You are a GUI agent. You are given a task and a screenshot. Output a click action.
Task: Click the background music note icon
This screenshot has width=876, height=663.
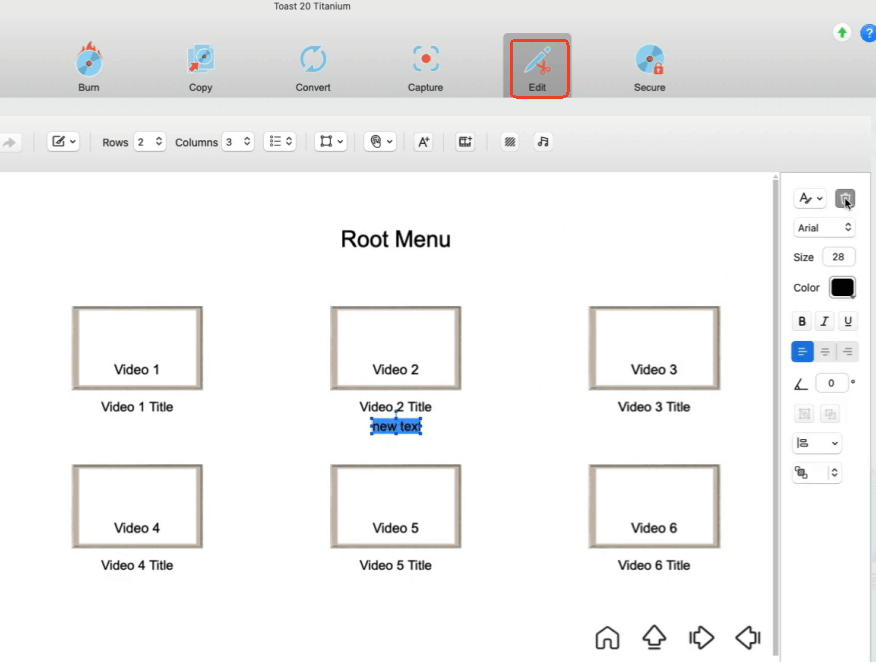542,142
